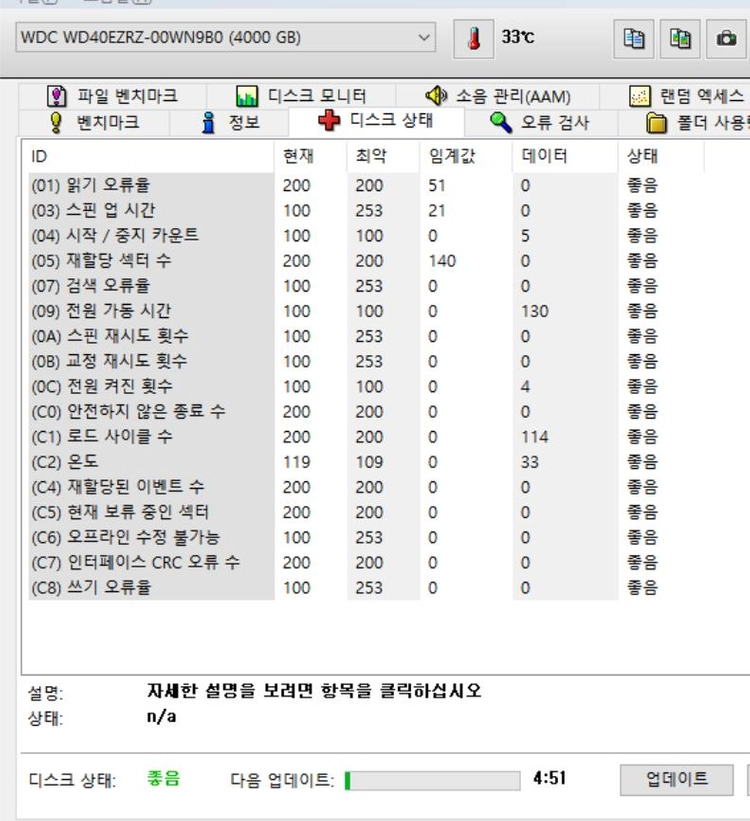Click the camera save screenshot icon

coord(726,38)
